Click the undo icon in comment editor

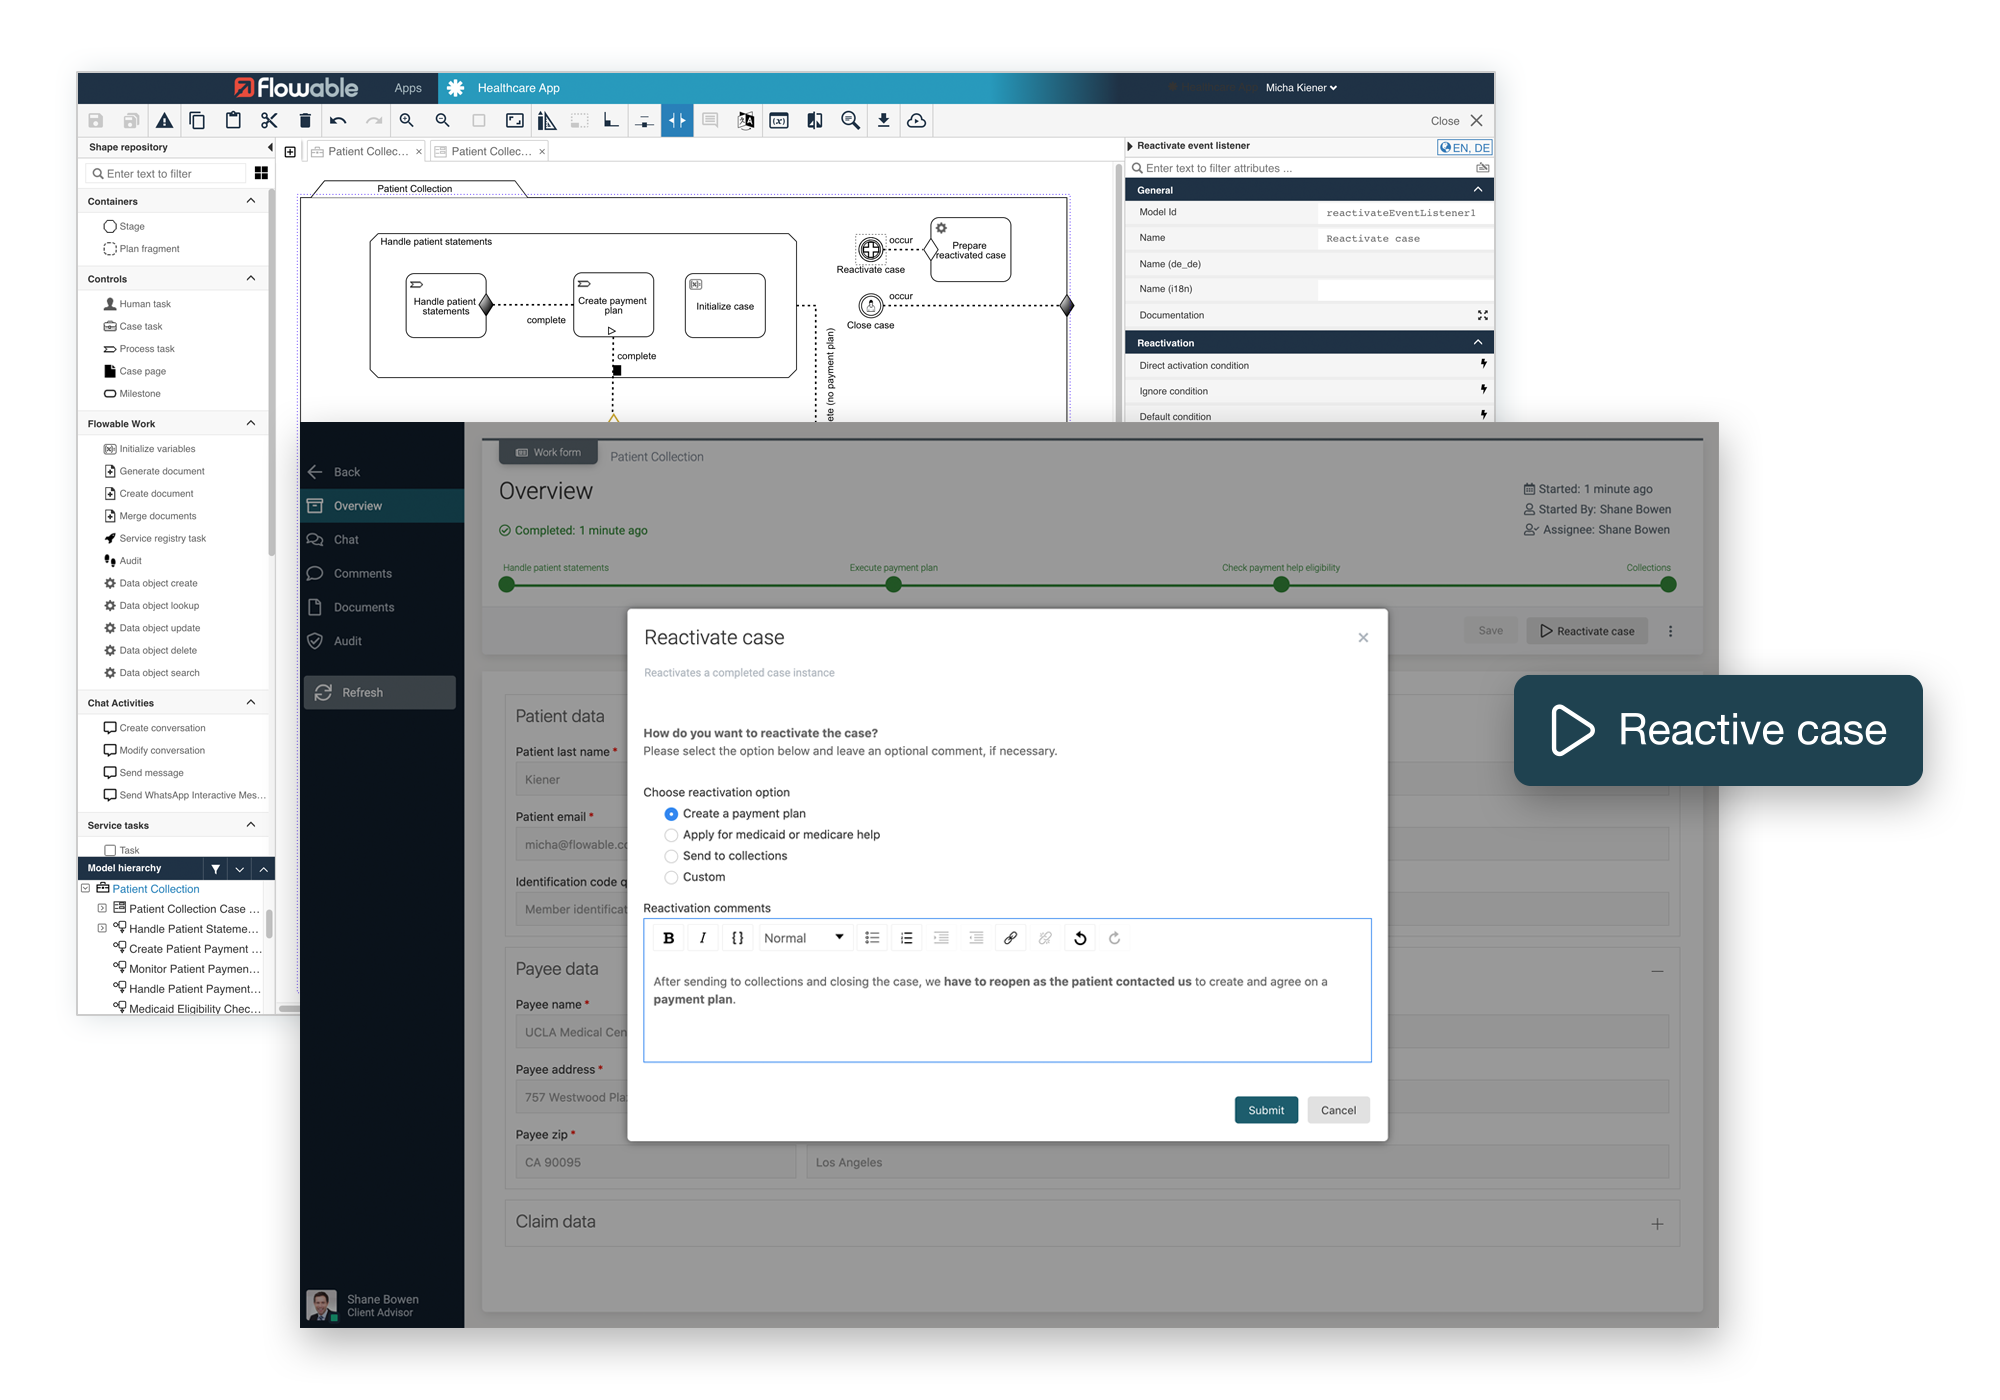point(1080,938)
